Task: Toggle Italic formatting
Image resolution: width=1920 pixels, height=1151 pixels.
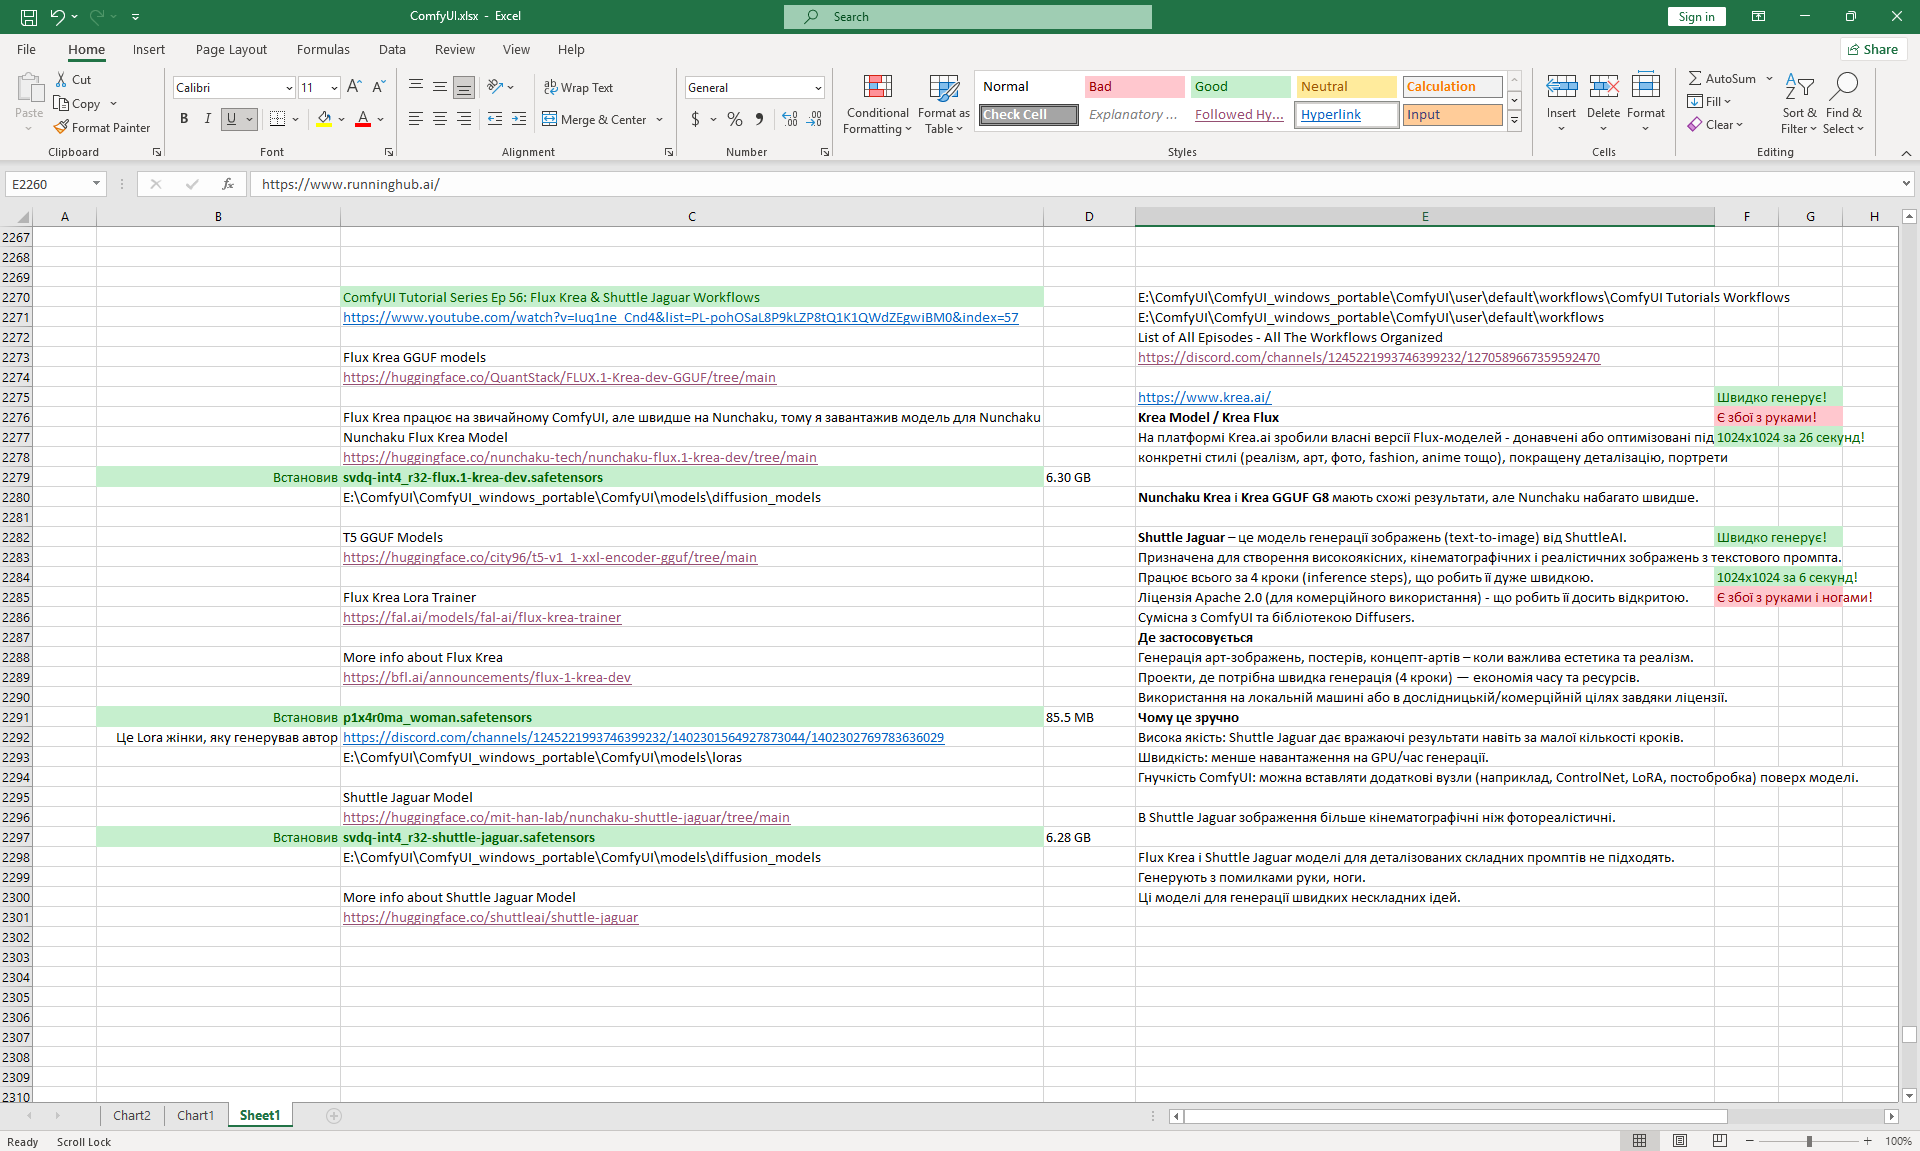Action: [x=207, y=119]
